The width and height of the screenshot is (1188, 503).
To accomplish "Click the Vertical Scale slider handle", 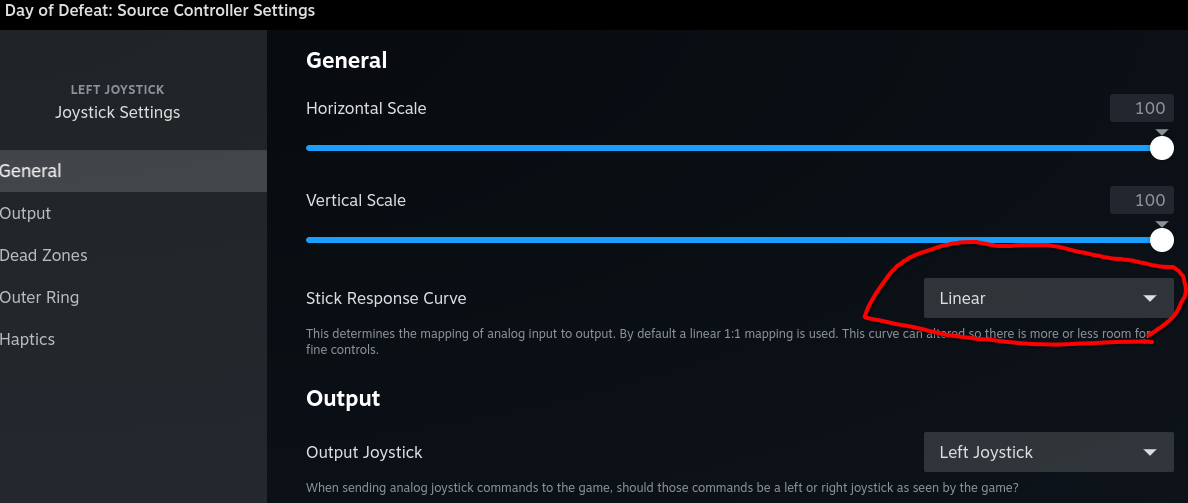I will click(x=1161, y=240).
